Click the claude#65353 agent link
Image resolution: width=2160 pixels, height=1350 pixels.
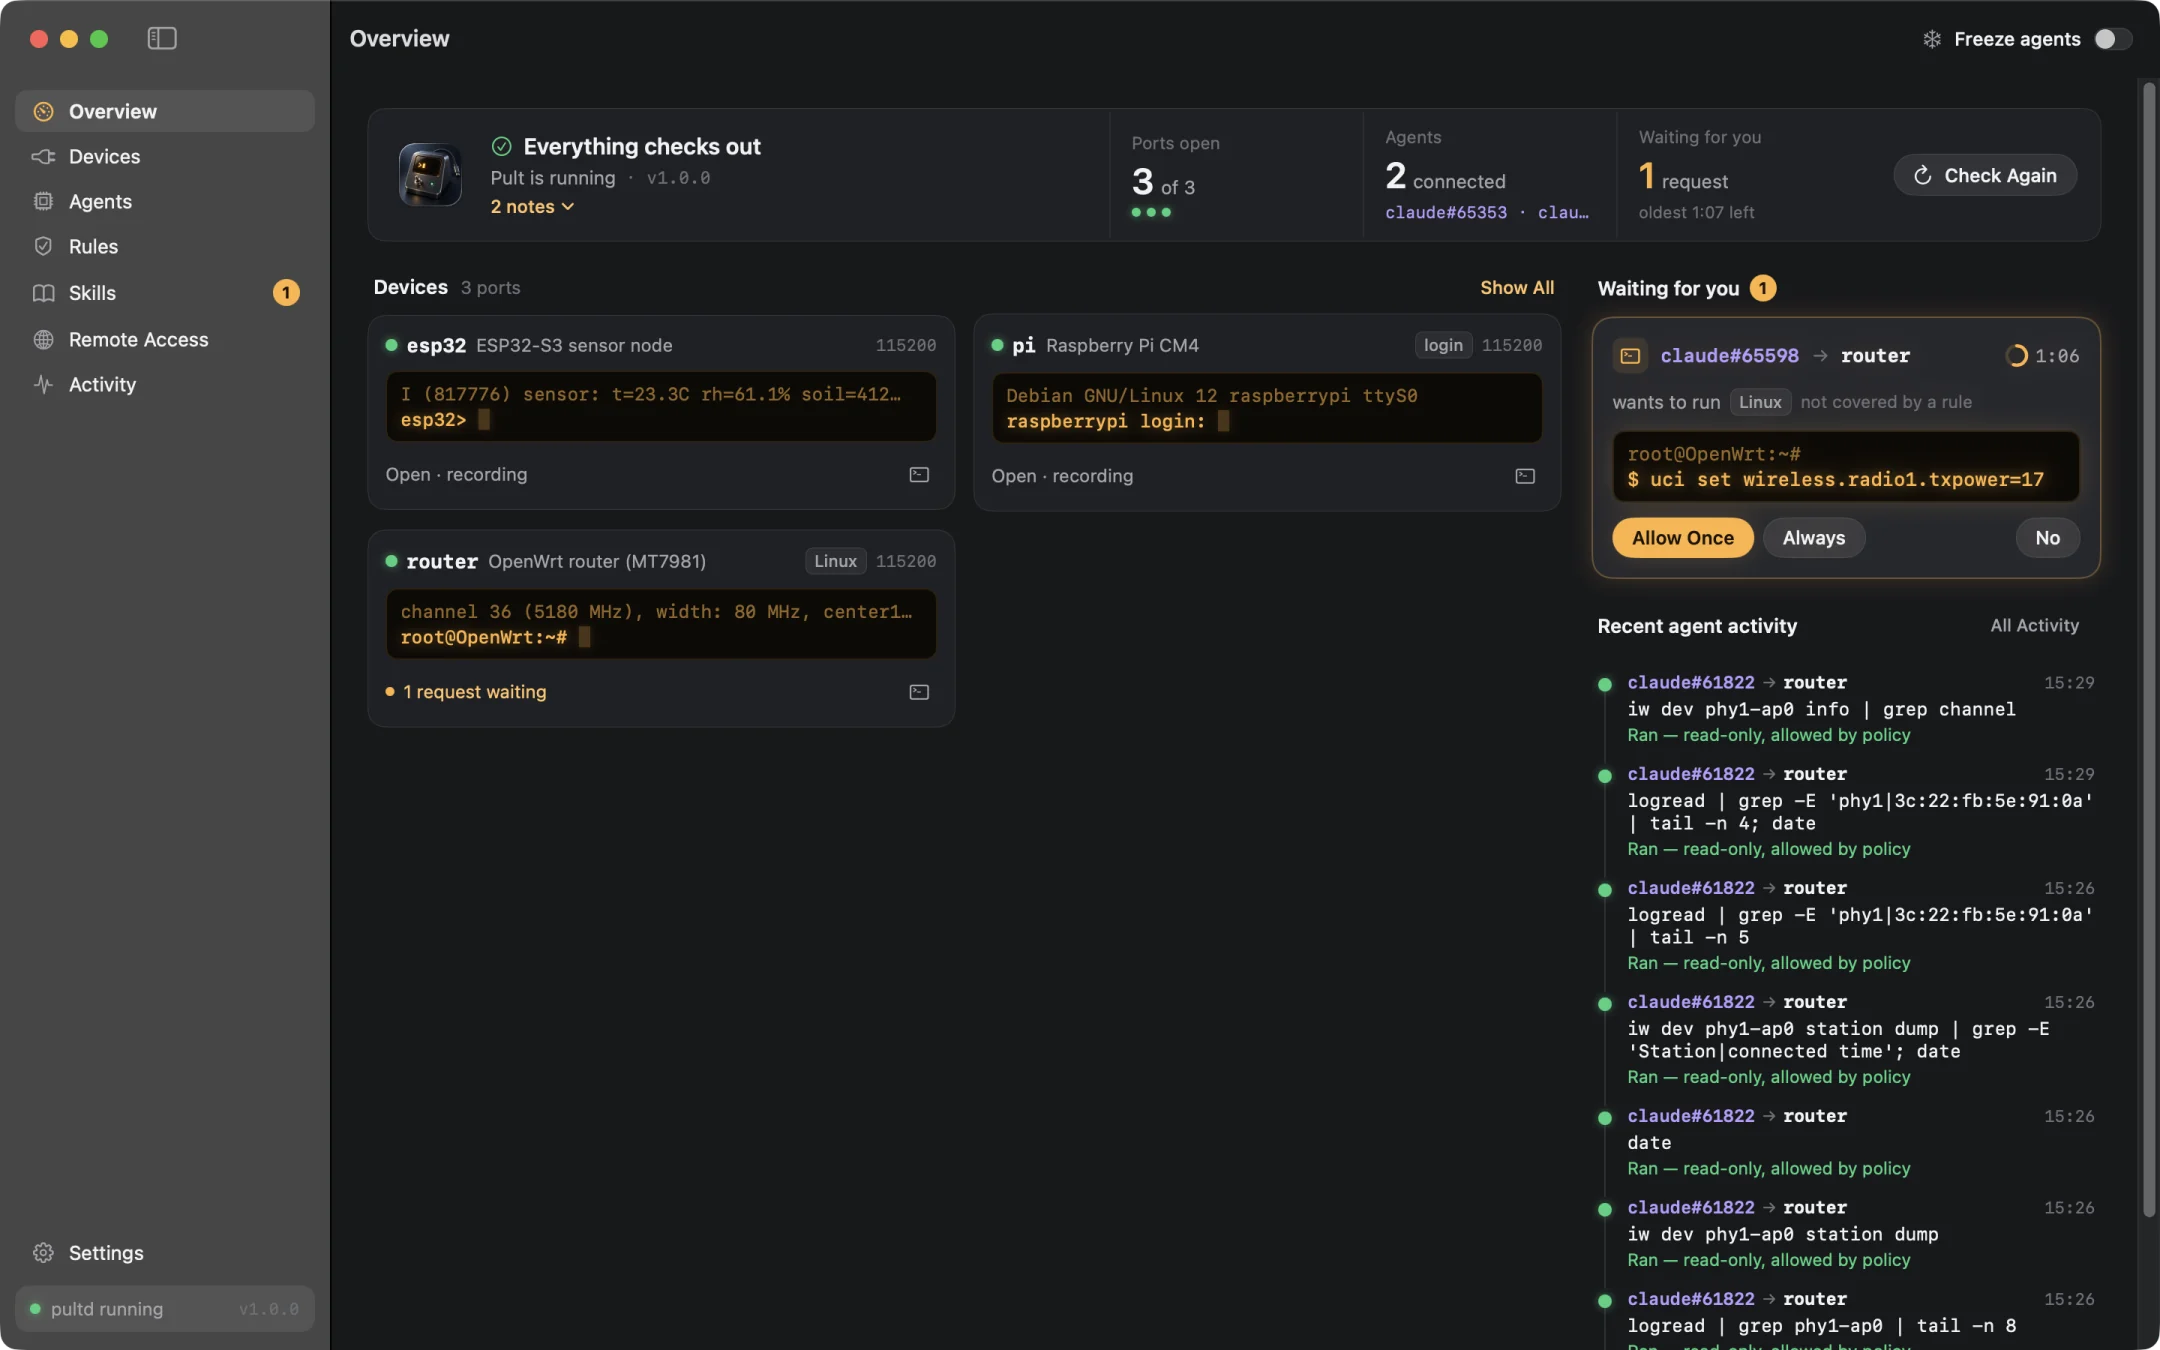point(1446,212)
